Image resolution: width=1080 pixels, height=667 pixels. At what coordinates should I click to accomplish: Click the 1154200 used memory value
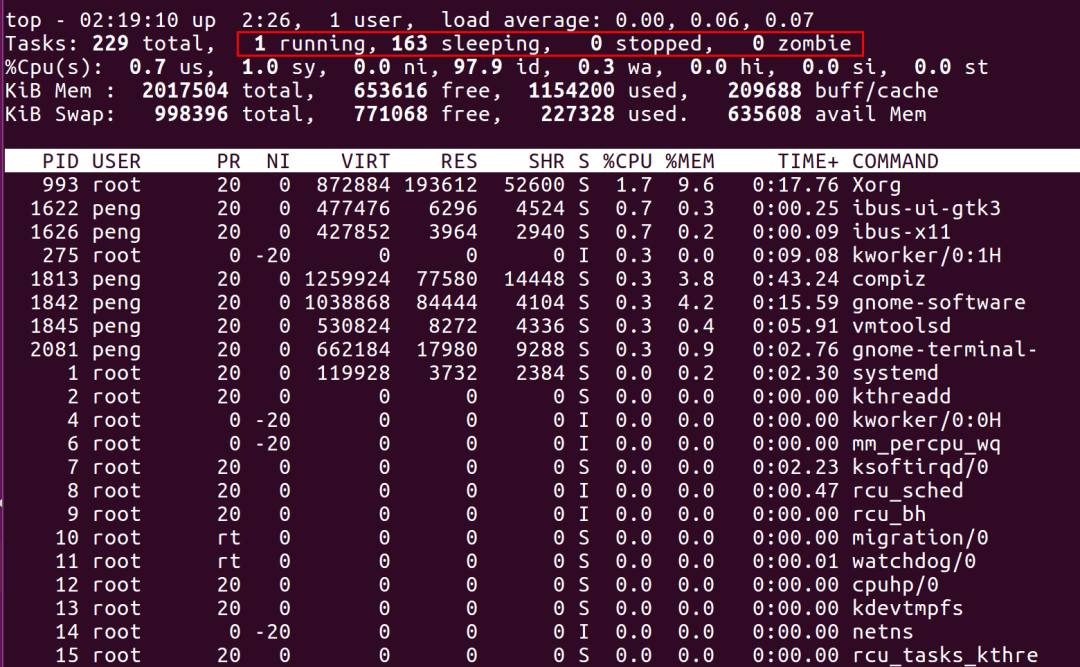(x=571, y=90)
